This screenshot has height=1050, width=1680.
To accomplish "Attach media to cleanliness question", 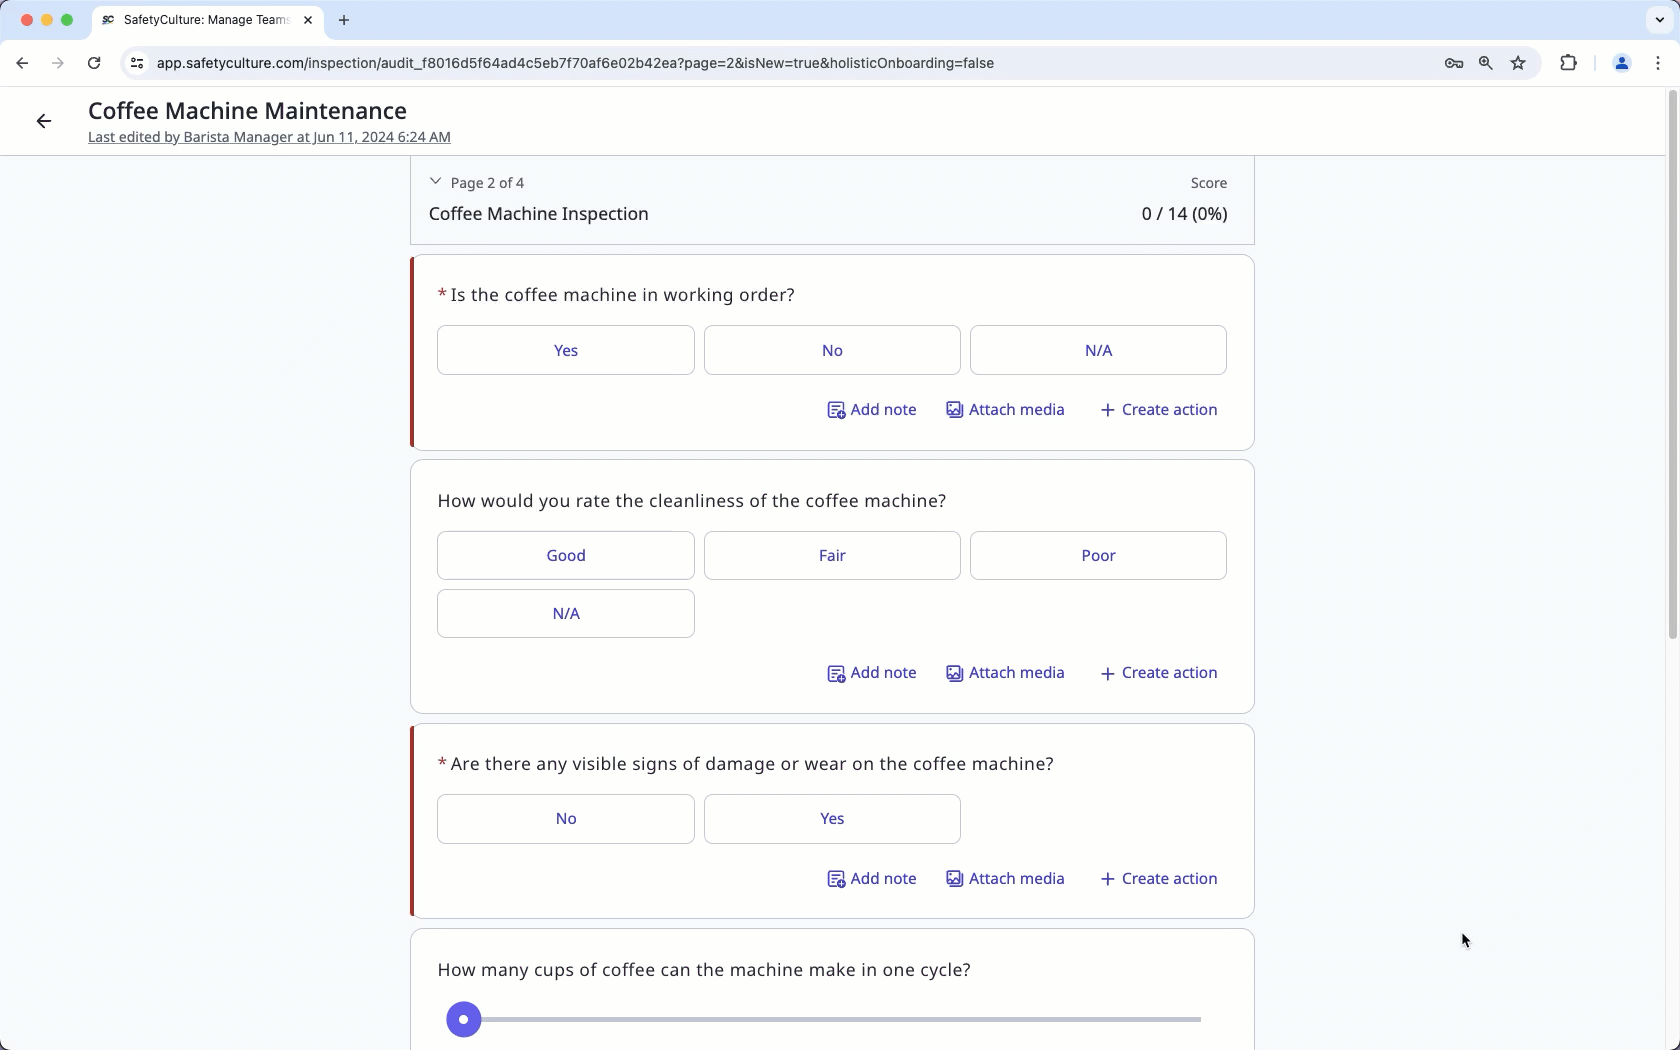I will (1005, 673).
